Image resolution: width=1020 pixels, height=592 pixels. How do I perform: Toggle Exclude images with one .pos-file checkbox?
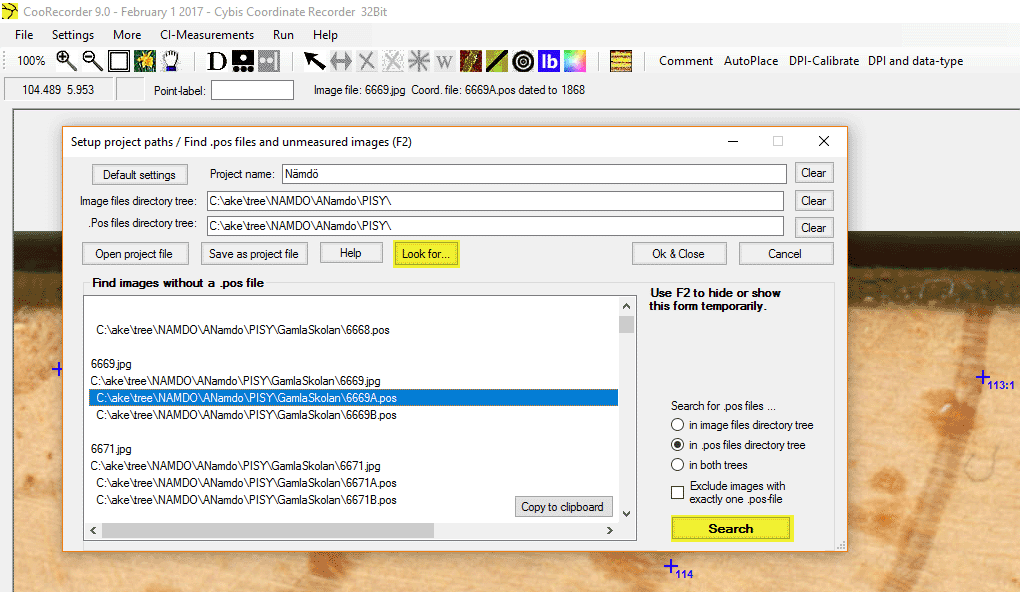pyautogui.click(x=677, y=492)
